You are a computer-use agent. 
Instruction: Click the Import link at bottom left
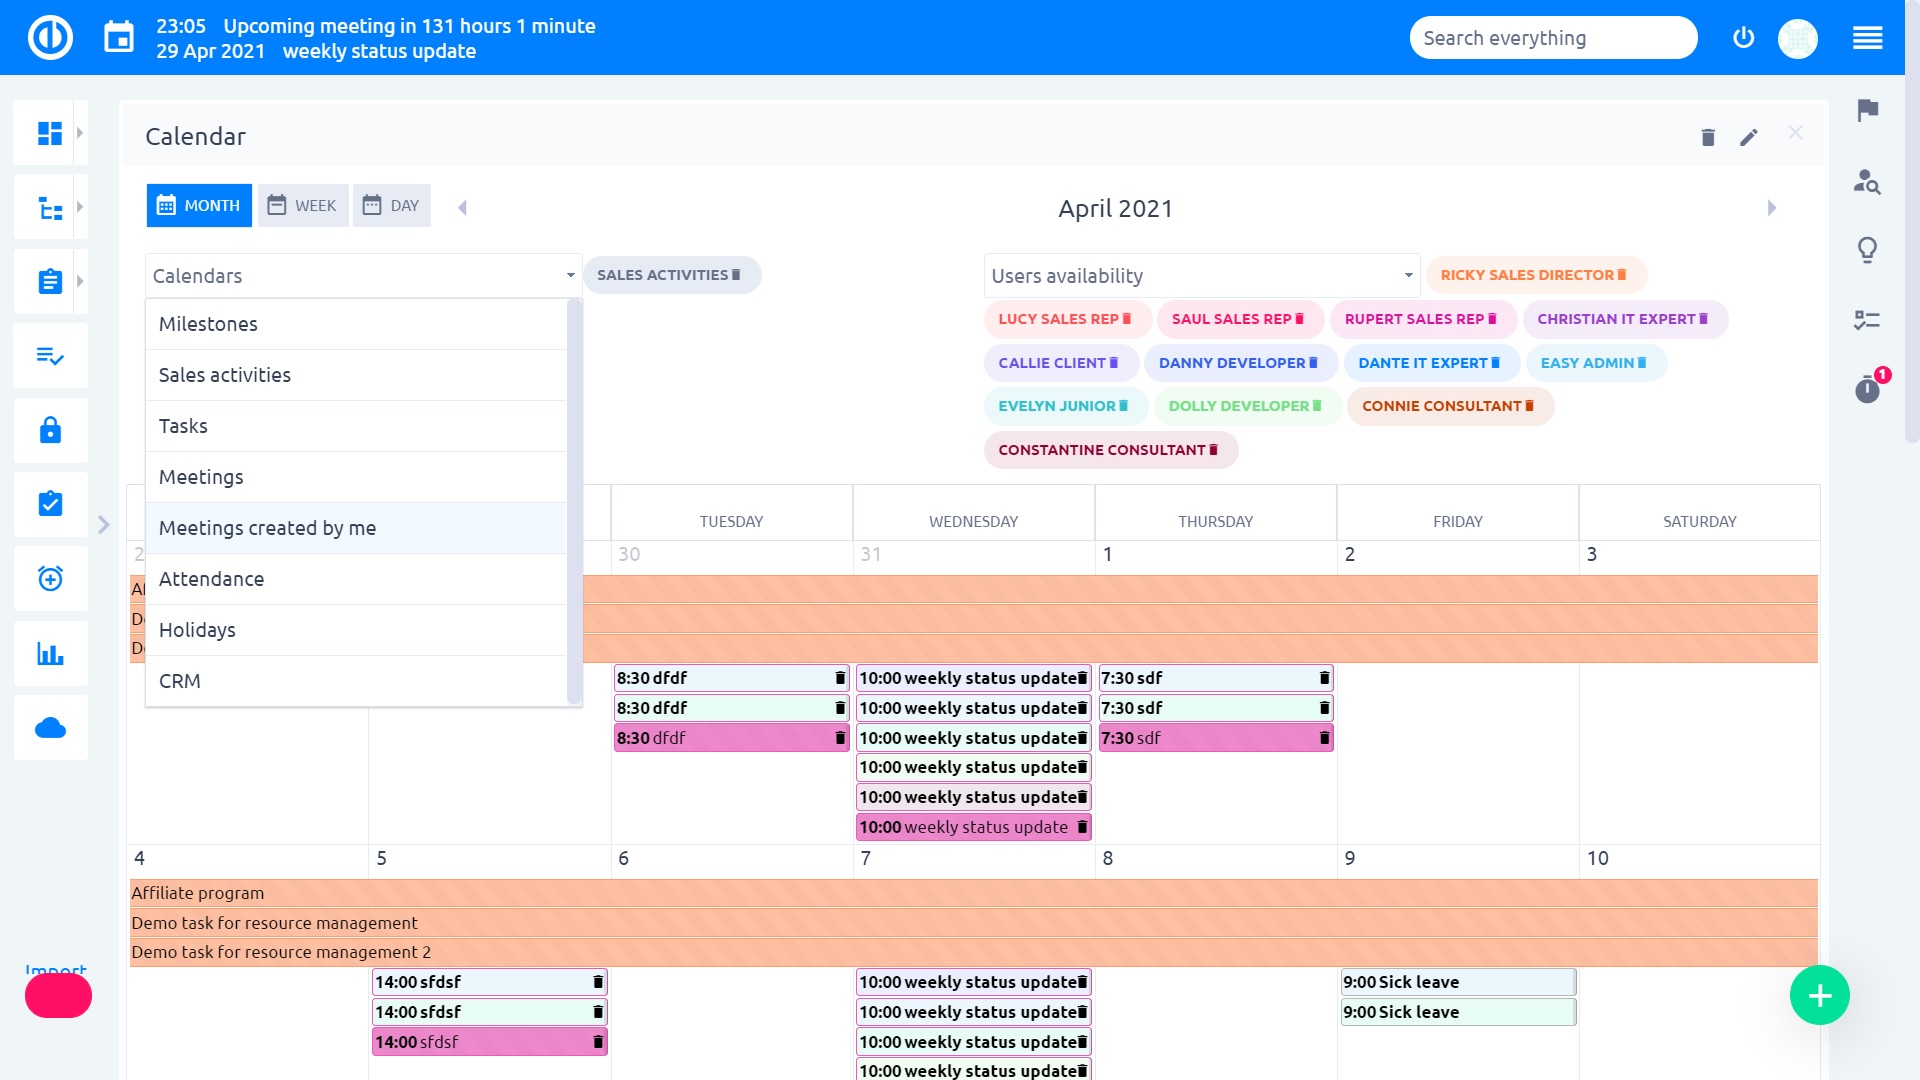pyautogui.click(x=55, y=970)
